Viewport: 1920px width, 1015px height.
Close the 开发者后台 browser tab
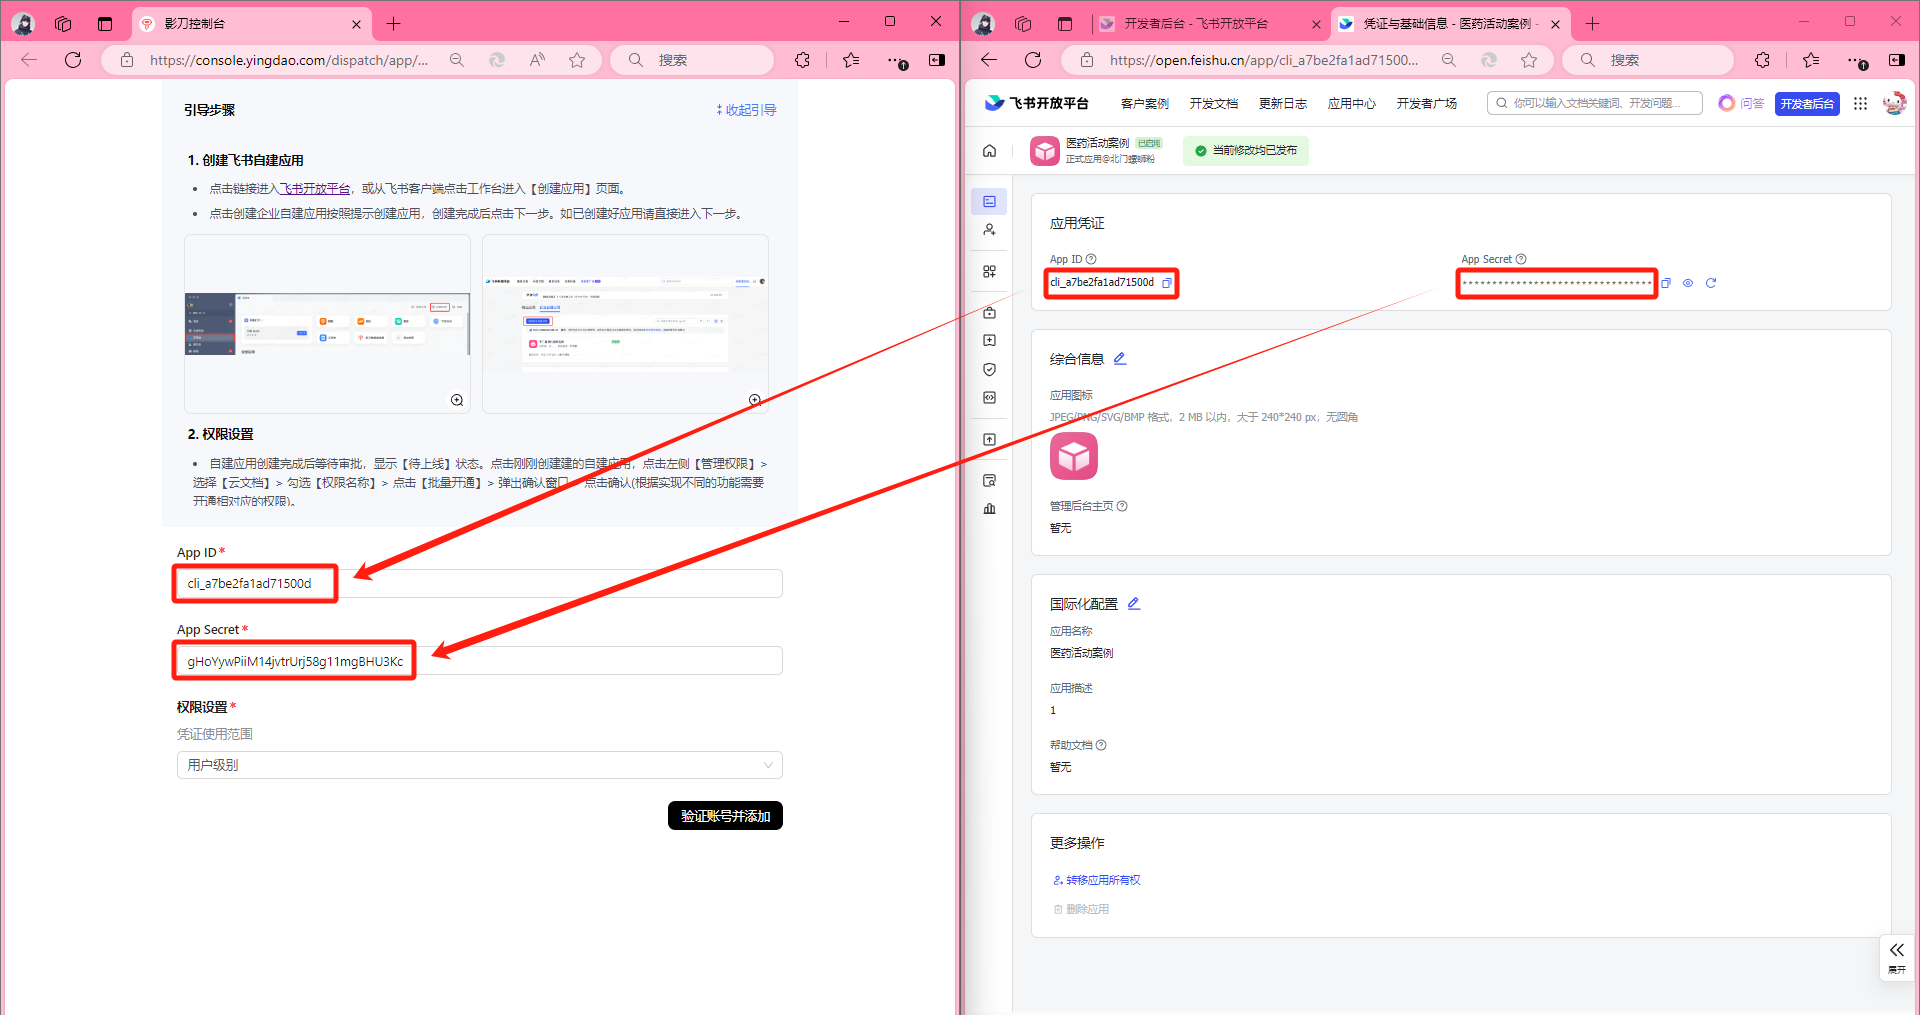coord(1315,24)
